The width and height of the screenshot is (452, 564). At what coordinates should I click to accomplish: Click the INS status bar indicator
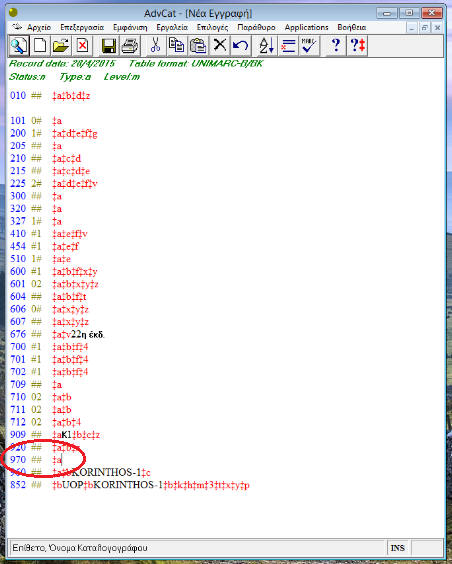click(x=397, y=548)
